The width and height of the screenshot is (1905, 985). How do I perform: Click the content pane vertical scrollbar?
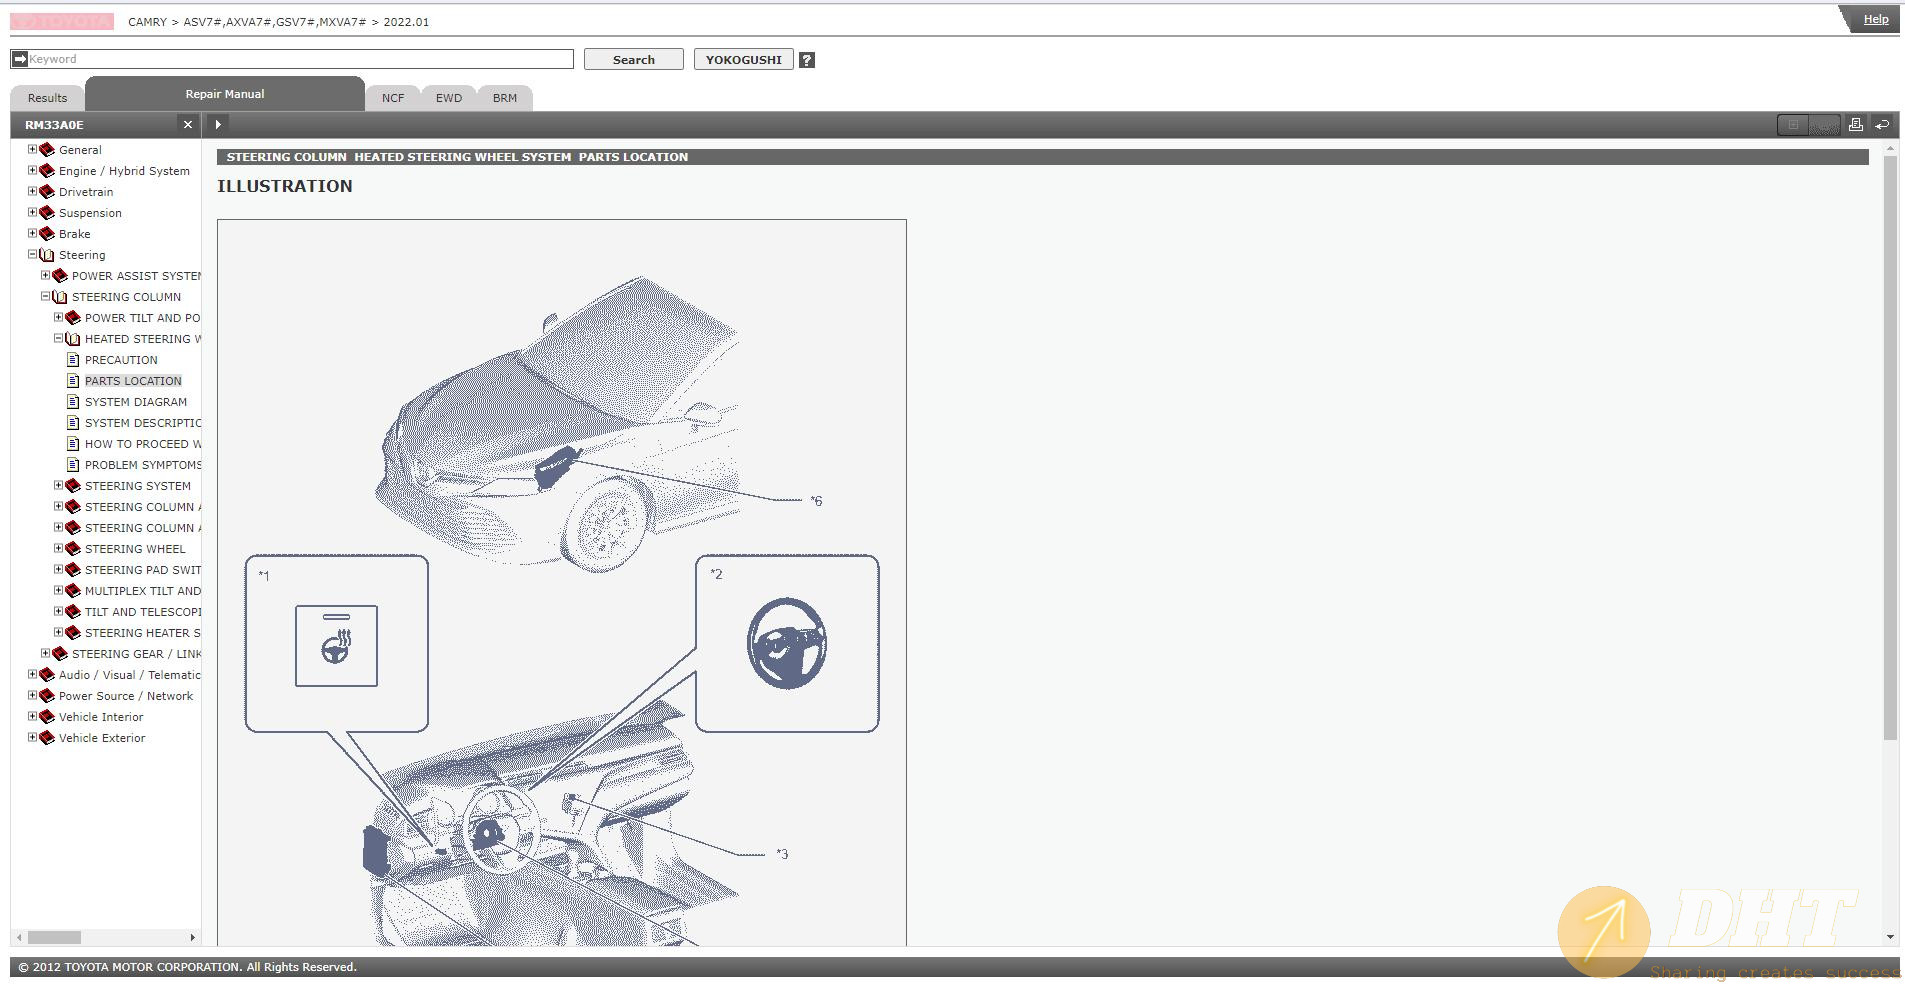(1890, 448)
